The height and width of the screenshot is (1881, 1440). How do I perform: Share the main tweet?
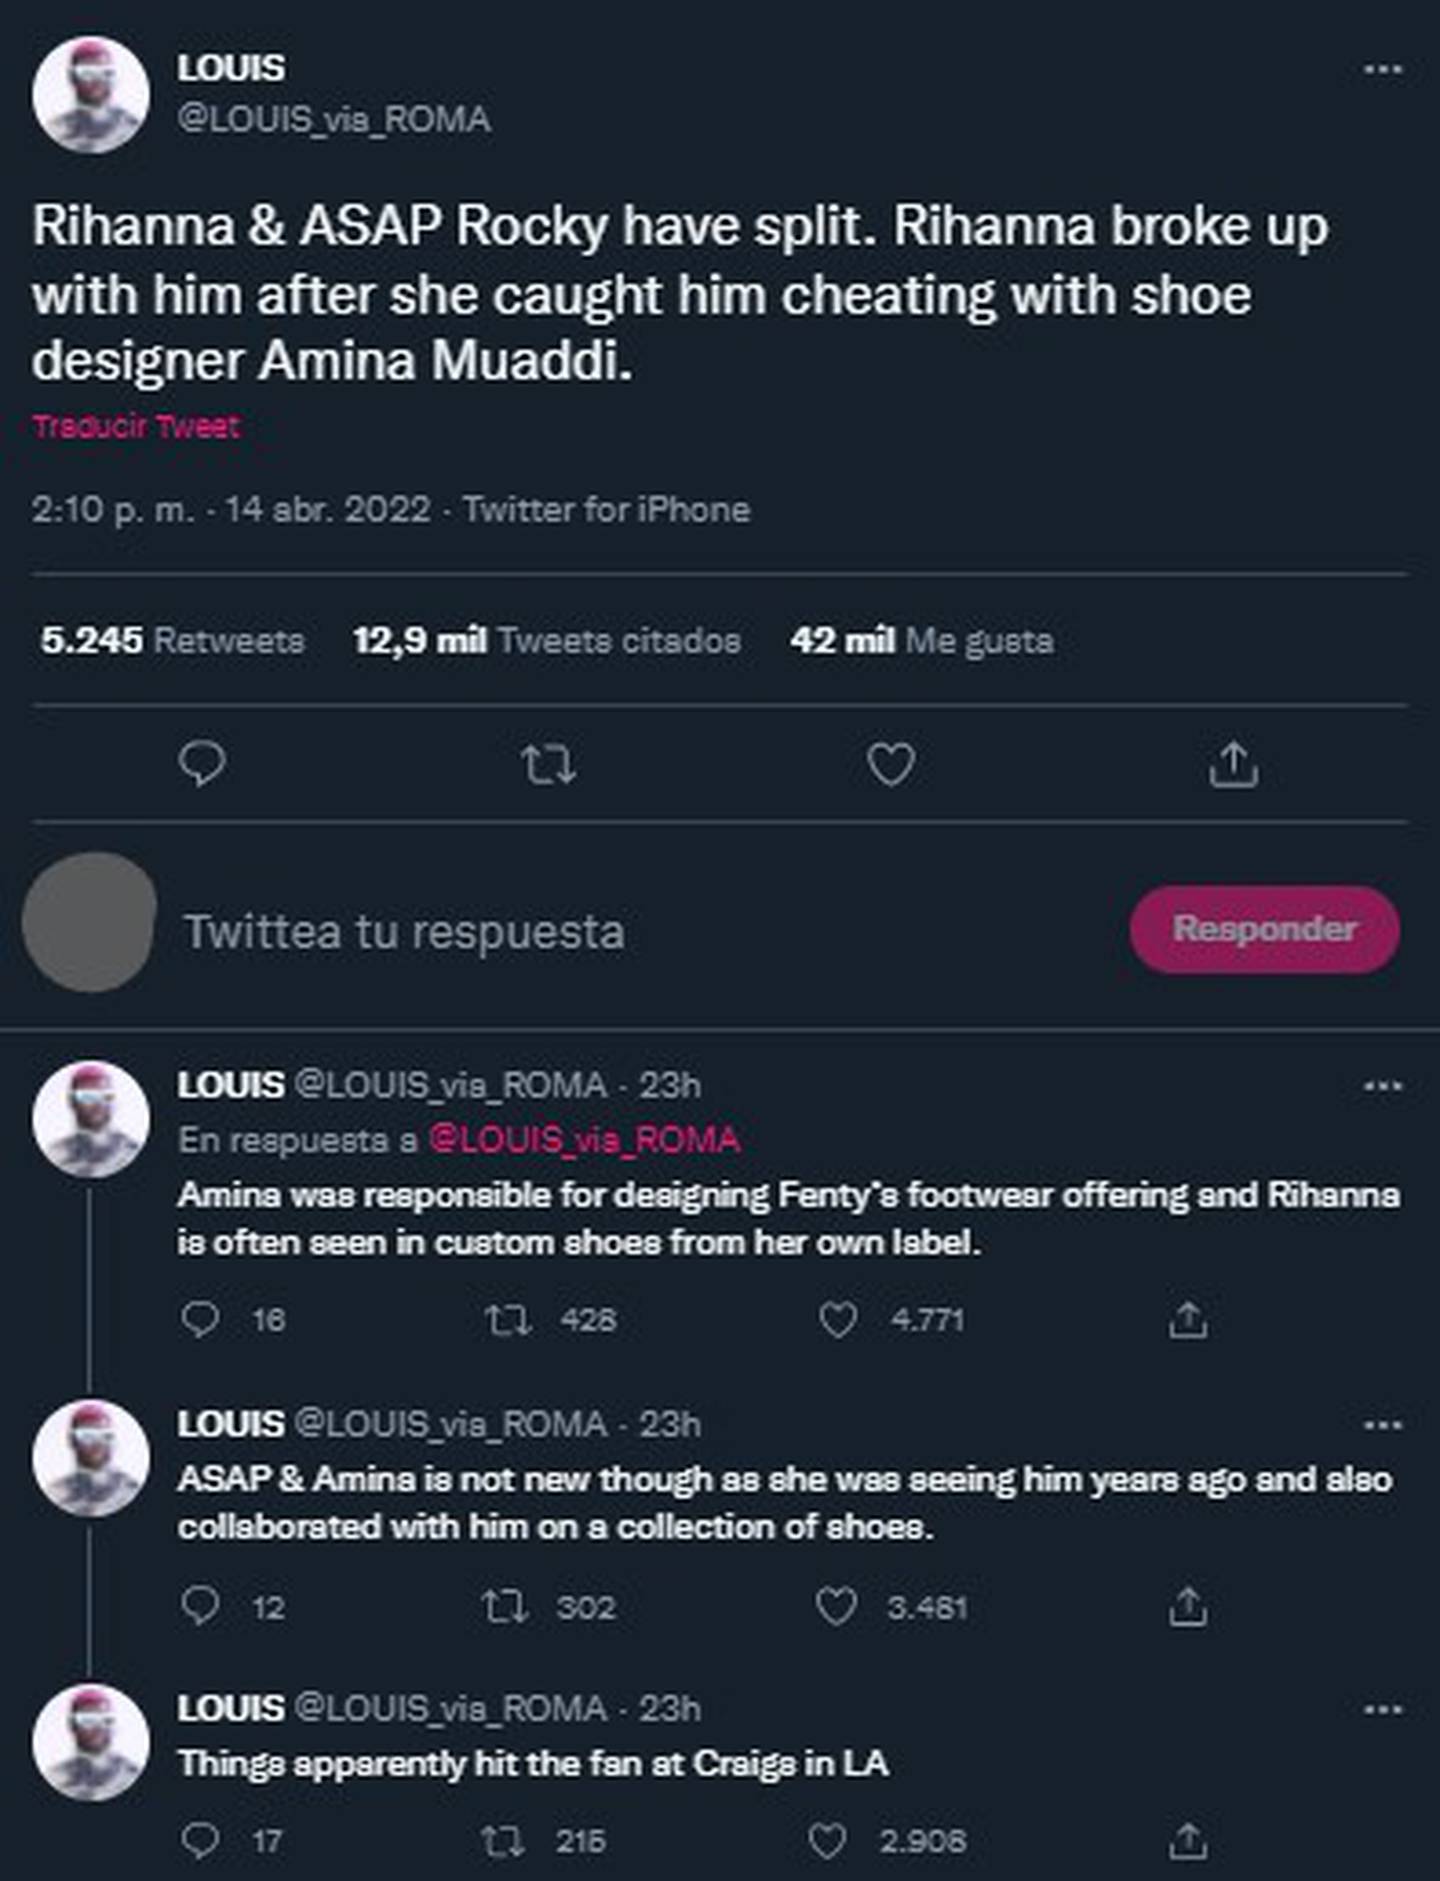pos(1233,765)
